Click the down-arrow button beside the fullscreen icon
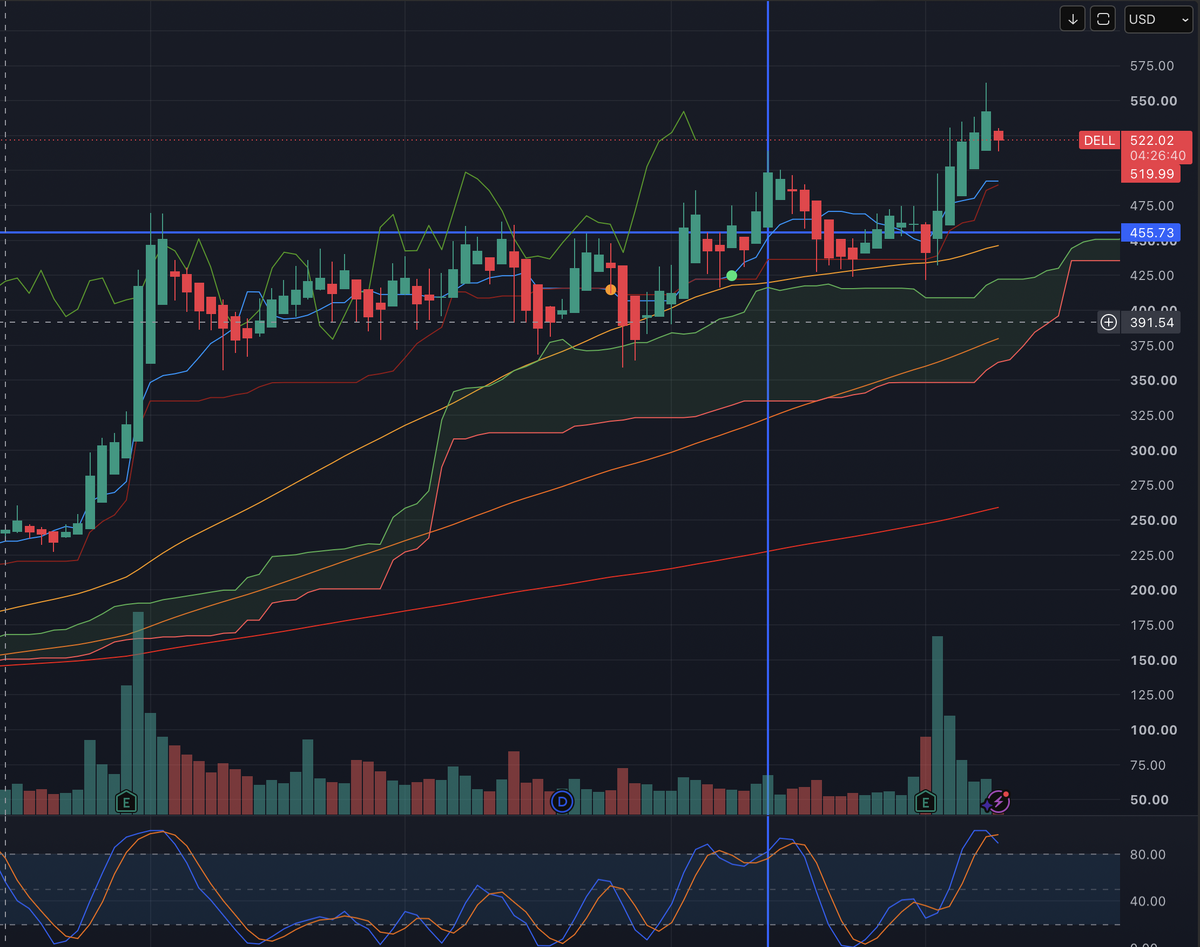The image size is (1200, 947). pyautogui.click(x=1072, y=19)
